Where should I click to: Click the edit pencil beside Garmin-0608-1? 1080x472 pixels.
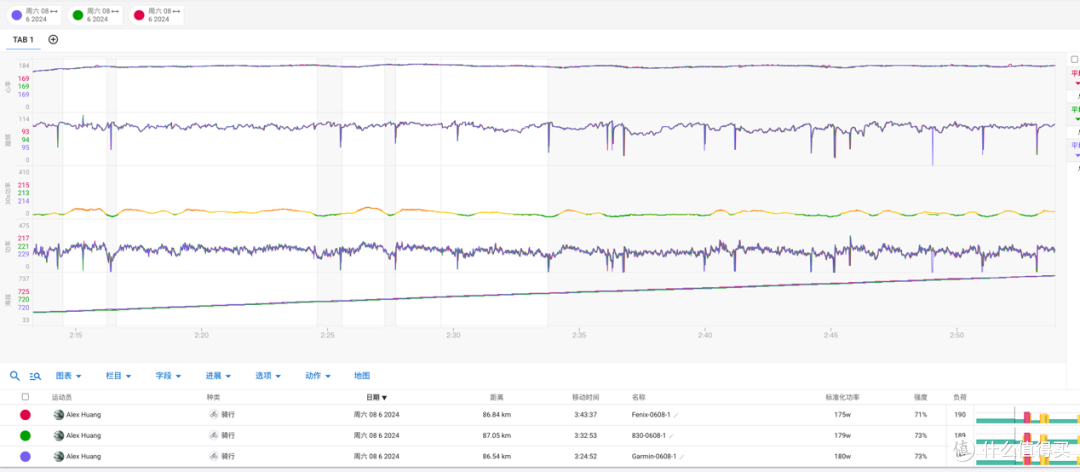click(x=681, y=456)
